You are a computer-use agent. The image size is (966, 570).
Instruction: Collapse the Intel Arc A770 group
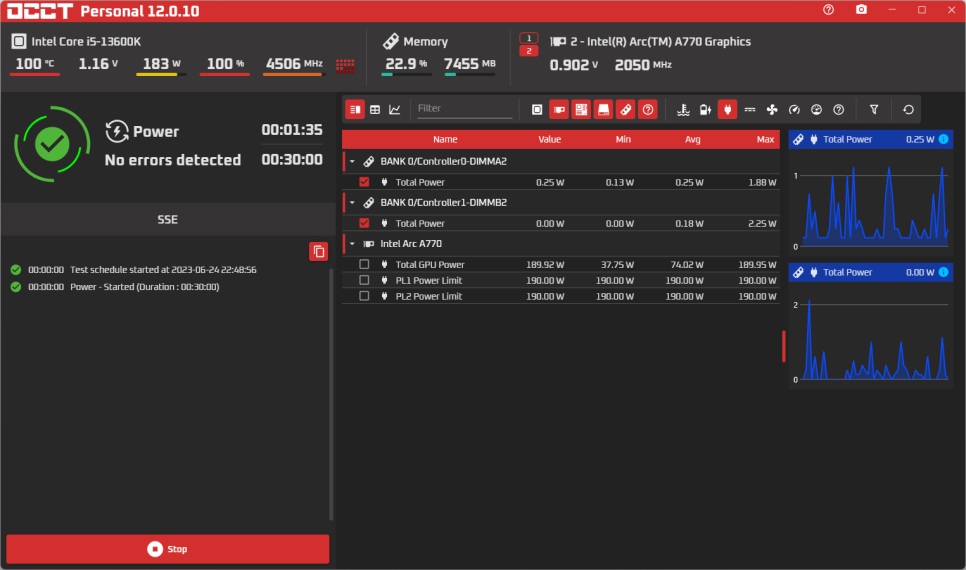352,244
